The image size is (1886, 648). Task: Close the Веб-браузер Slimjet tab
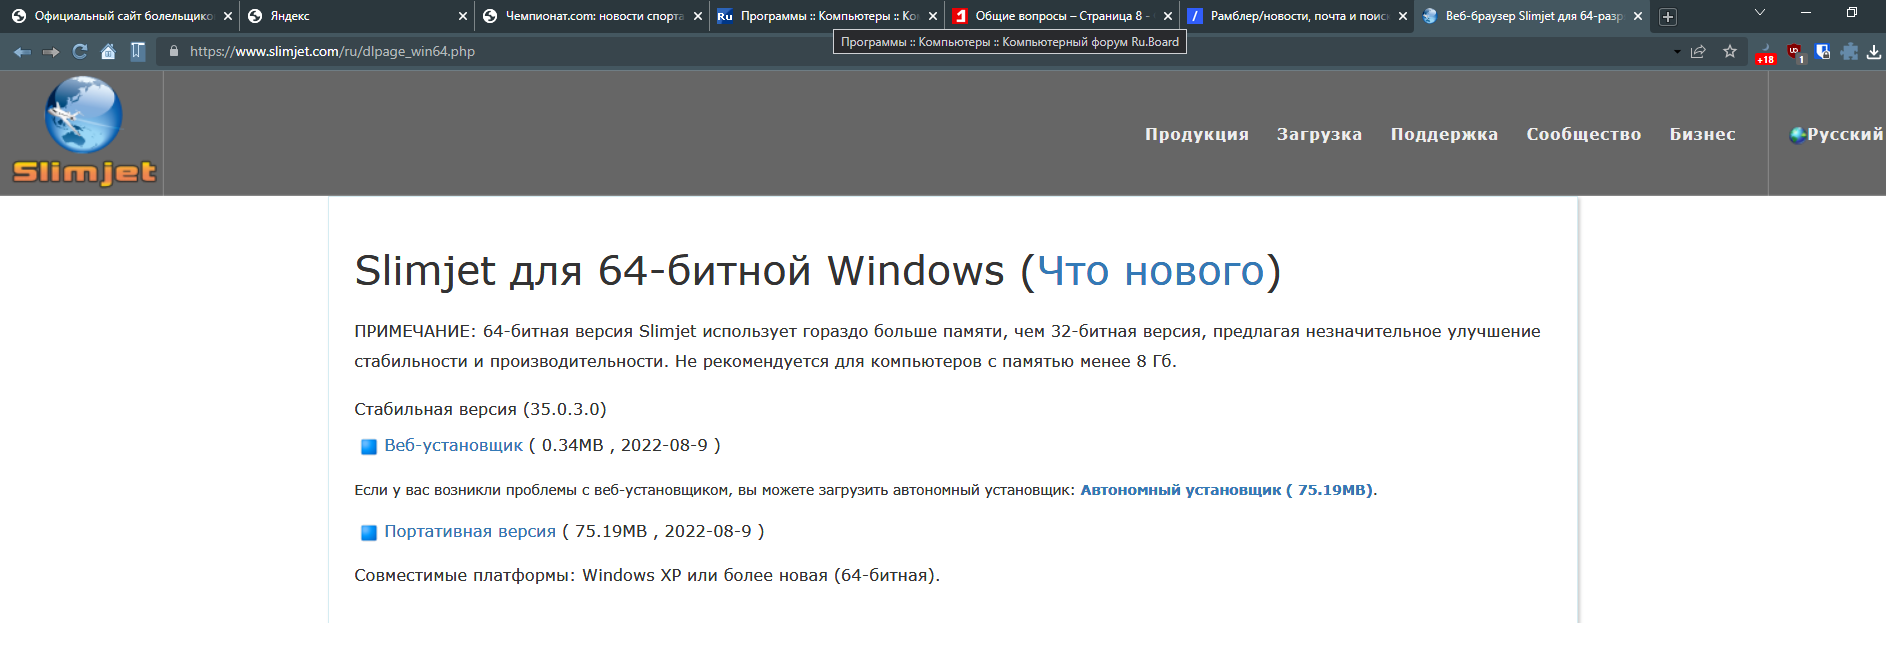(1638, 16)
